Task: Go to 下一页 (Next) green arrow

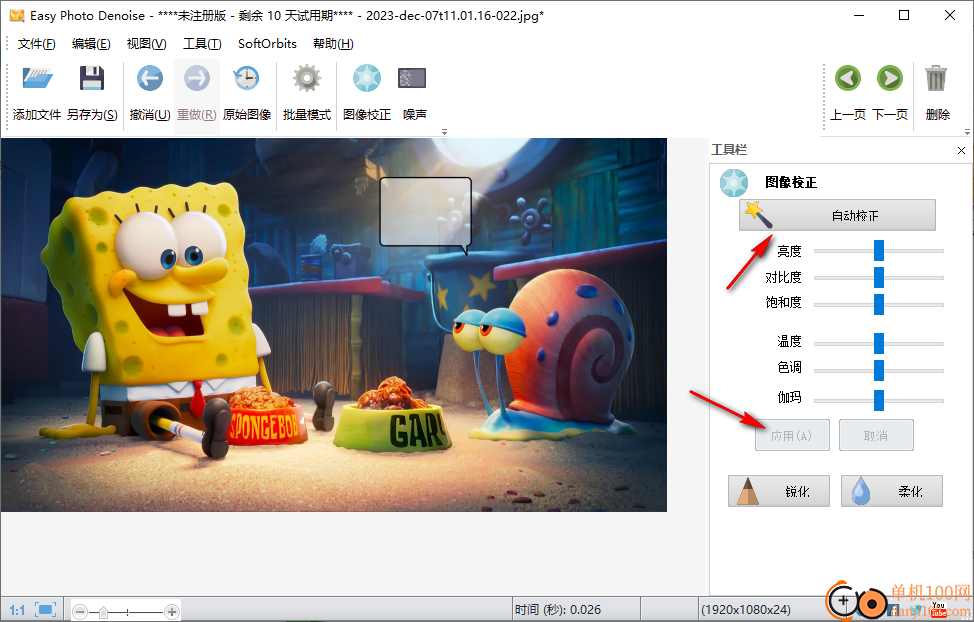Action: coord(890,78)
